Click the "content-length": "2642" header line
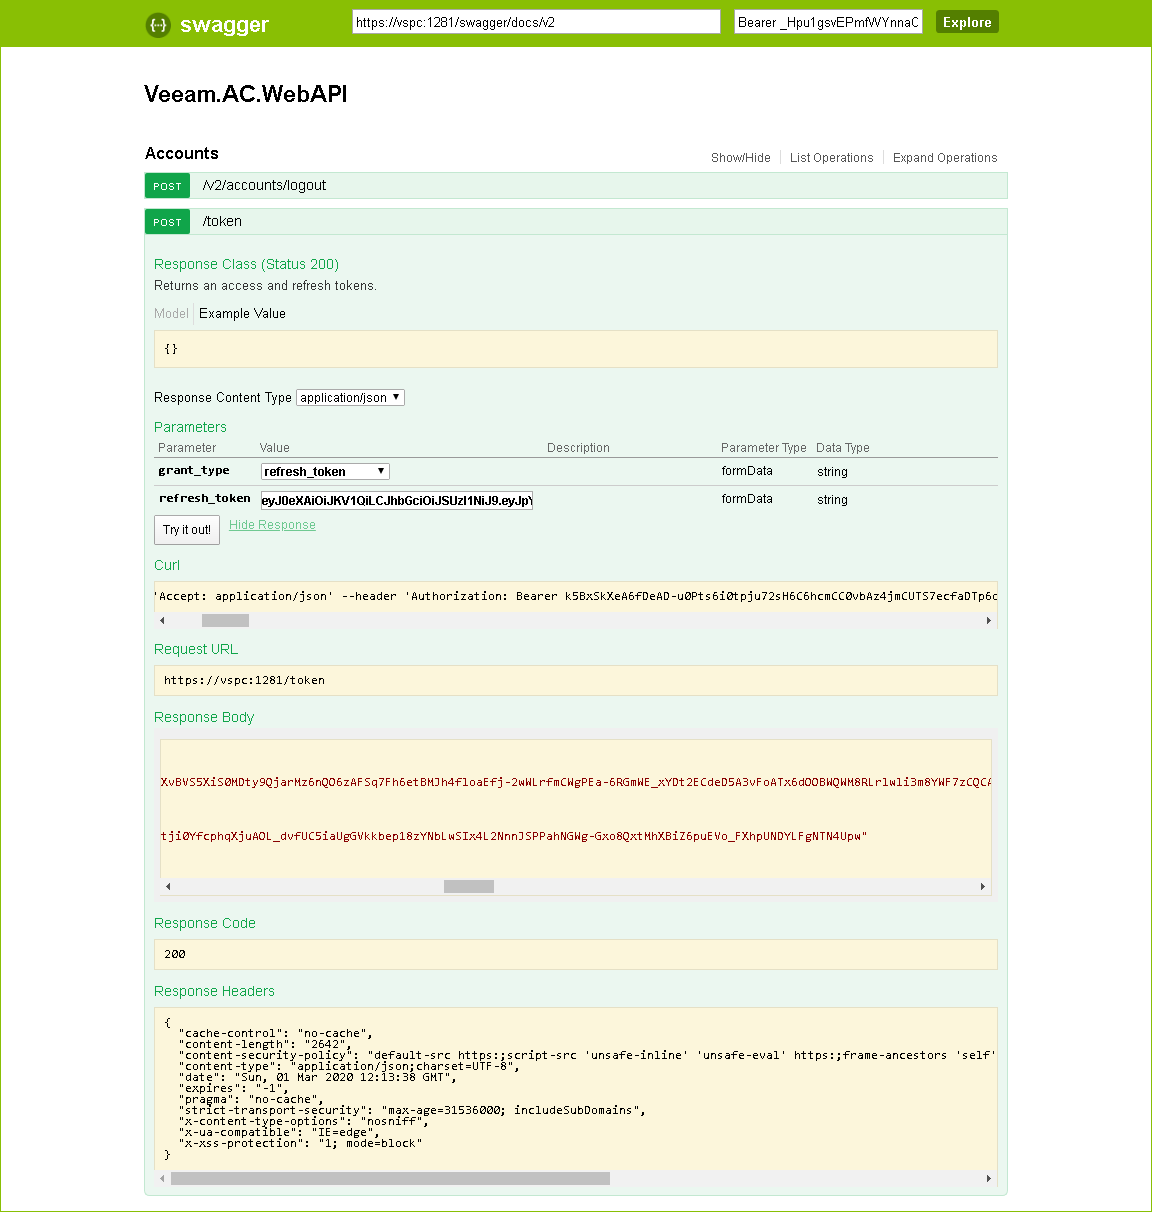 click(265, 1044)
